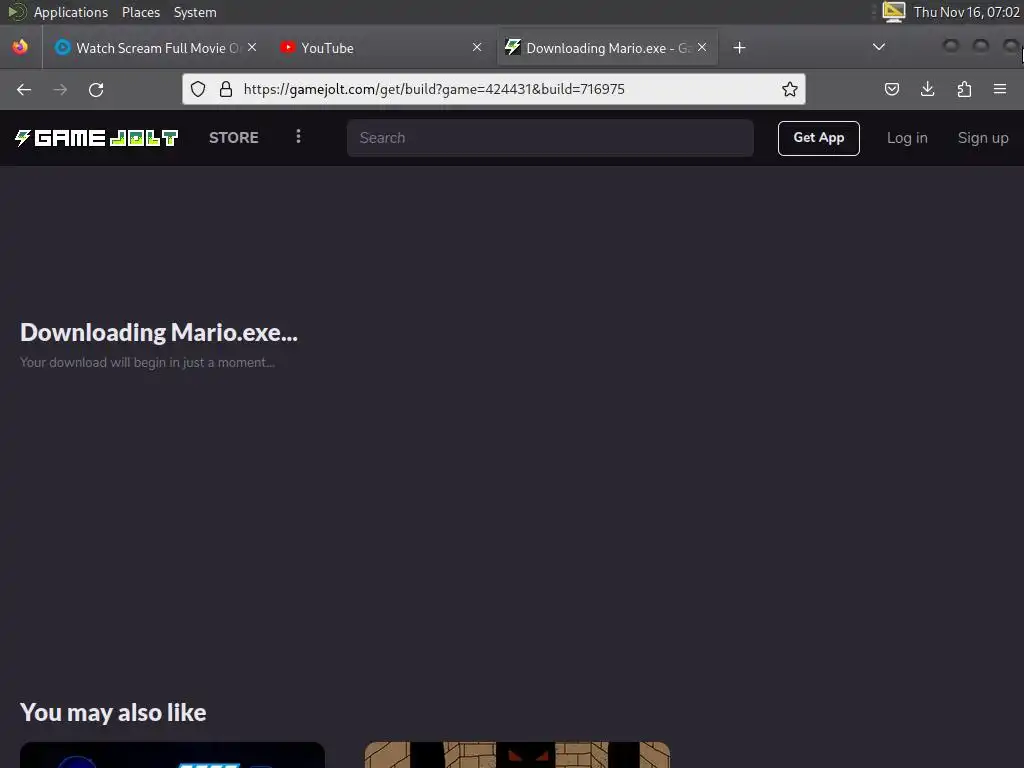Switch to the YouTube tab
The width and height of the screenshot is (1024, 768).
tap(381, 48)
